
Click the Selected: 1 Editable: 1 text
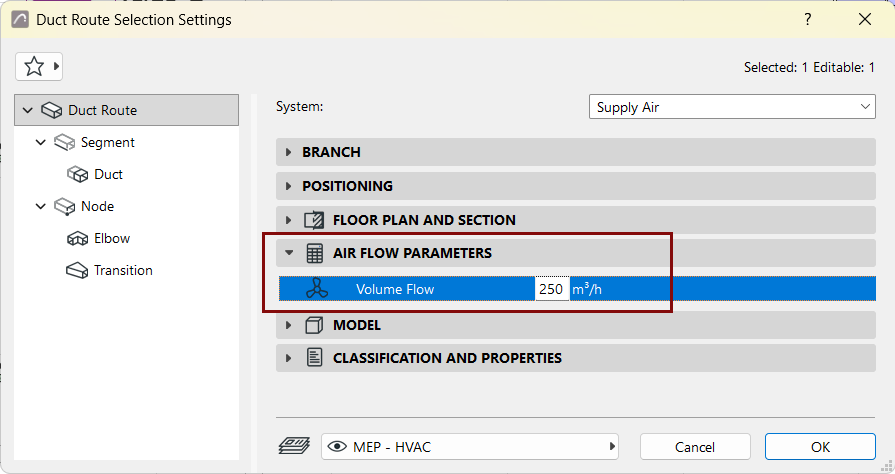click(809, 67)
